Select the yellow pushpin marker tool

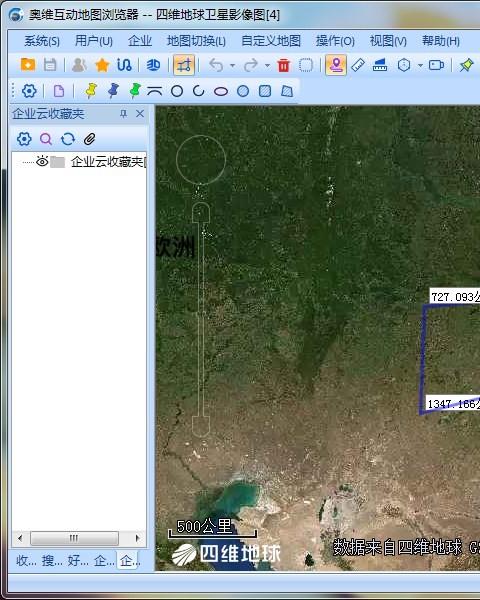[x=91, y=91]
